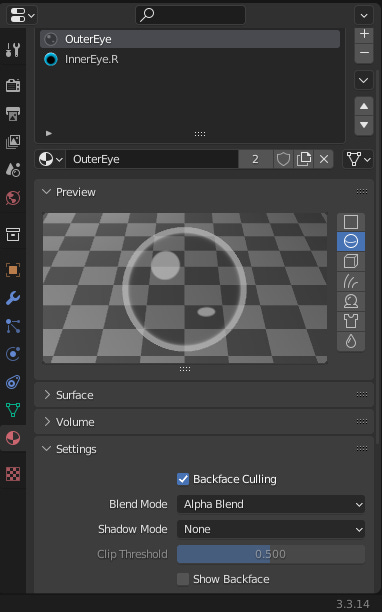The image size is (382, 612).
Task: Click the Clip Threshold slider
Action: (271, 554)
